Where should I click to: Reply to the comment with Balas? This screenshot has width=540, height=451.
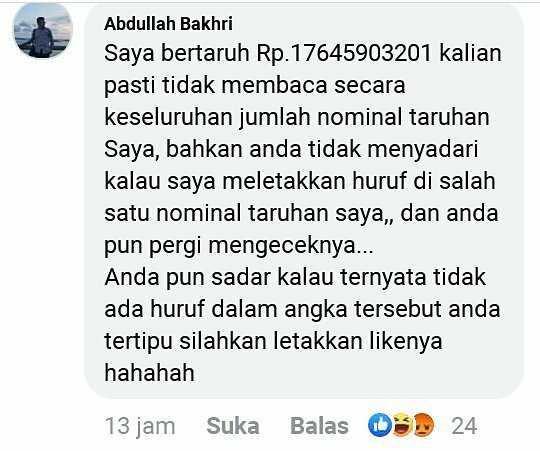pyautogui.click(x=319, y=426)
